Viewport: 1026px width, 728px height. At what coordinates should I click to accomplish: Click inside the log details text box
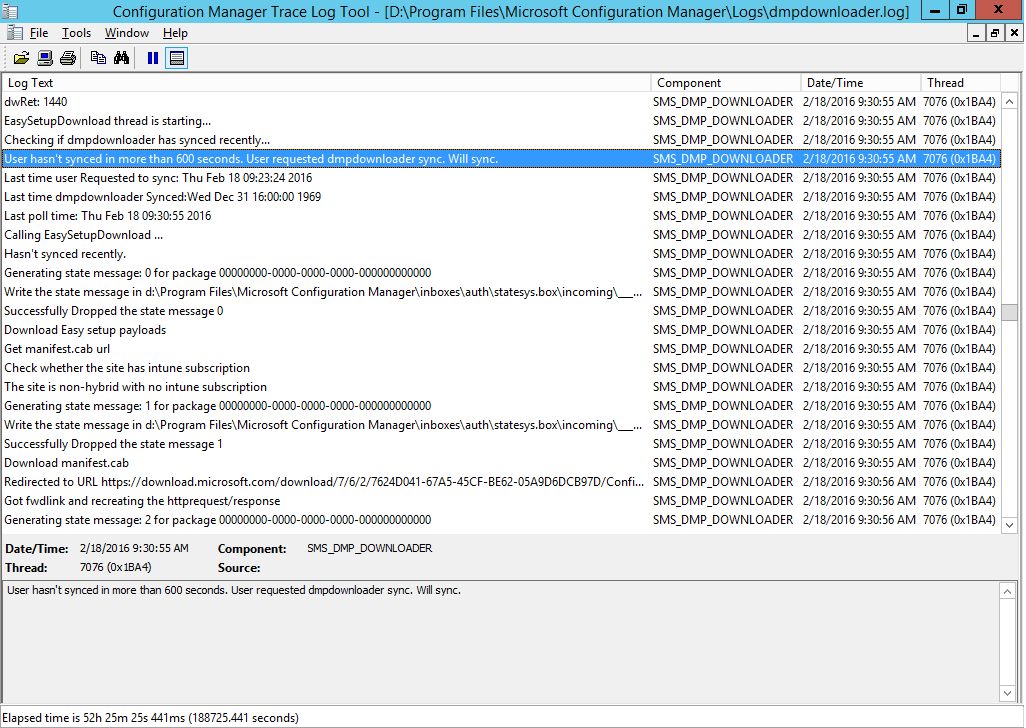(501, 642)
